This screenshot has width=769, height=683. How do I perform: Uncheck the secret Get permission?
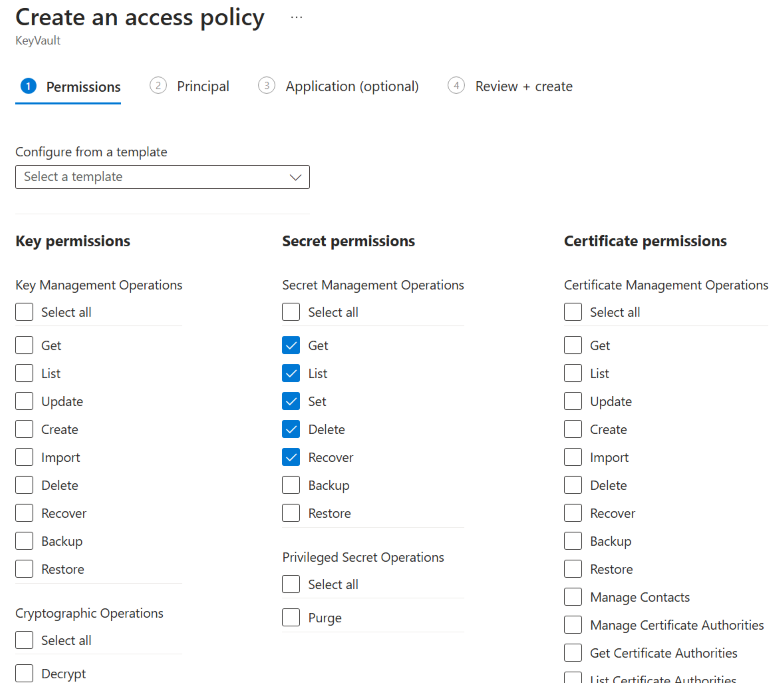(291, 345)
